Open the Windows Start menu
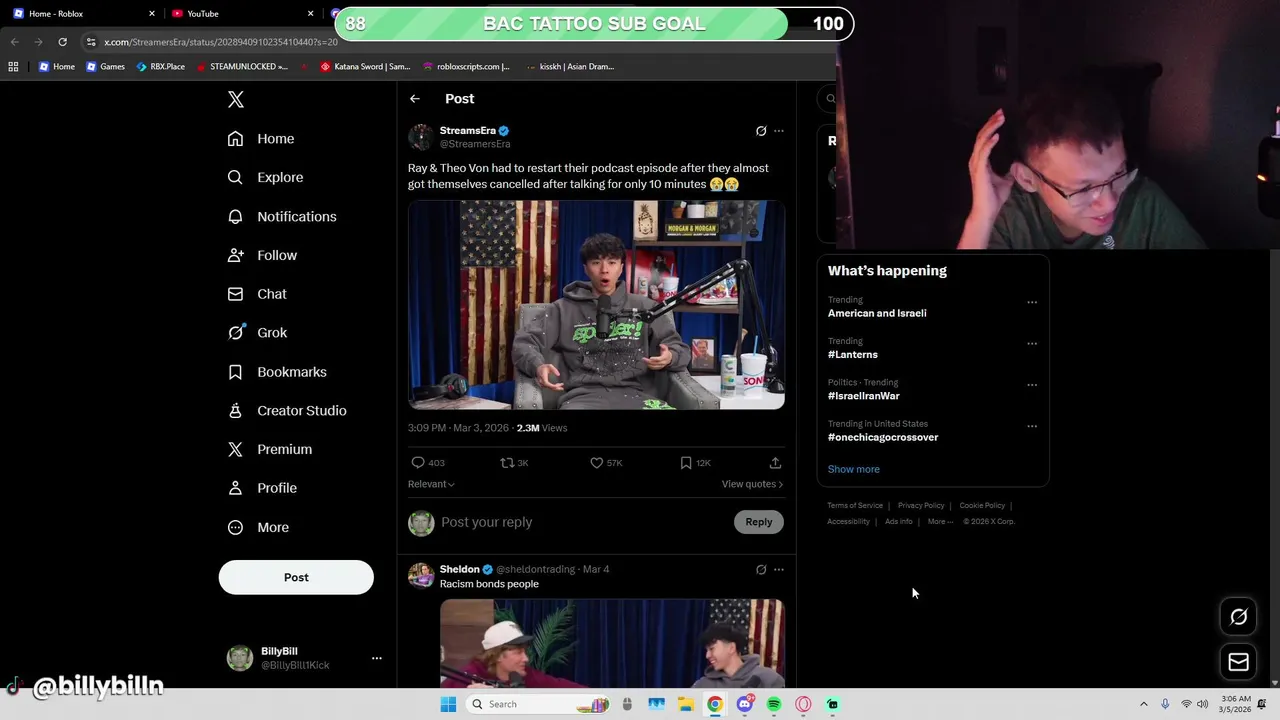The height and width of the screenshot is (720, 1280). [x=448, y=704]
